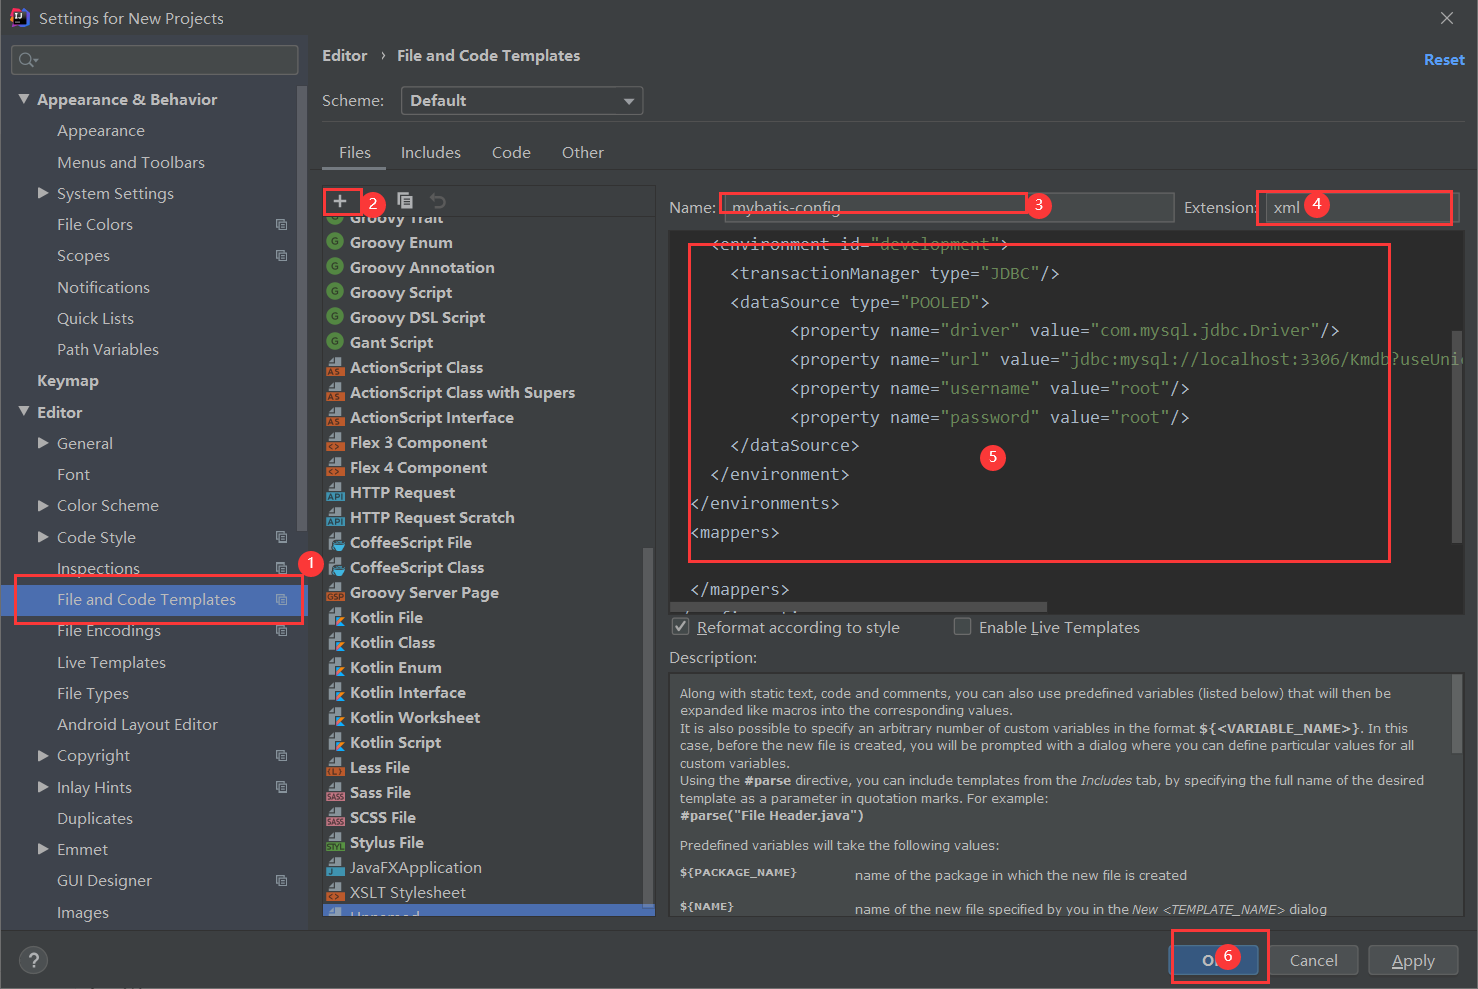
Task: Switch to the Includes tab
Action: point(431,152)
